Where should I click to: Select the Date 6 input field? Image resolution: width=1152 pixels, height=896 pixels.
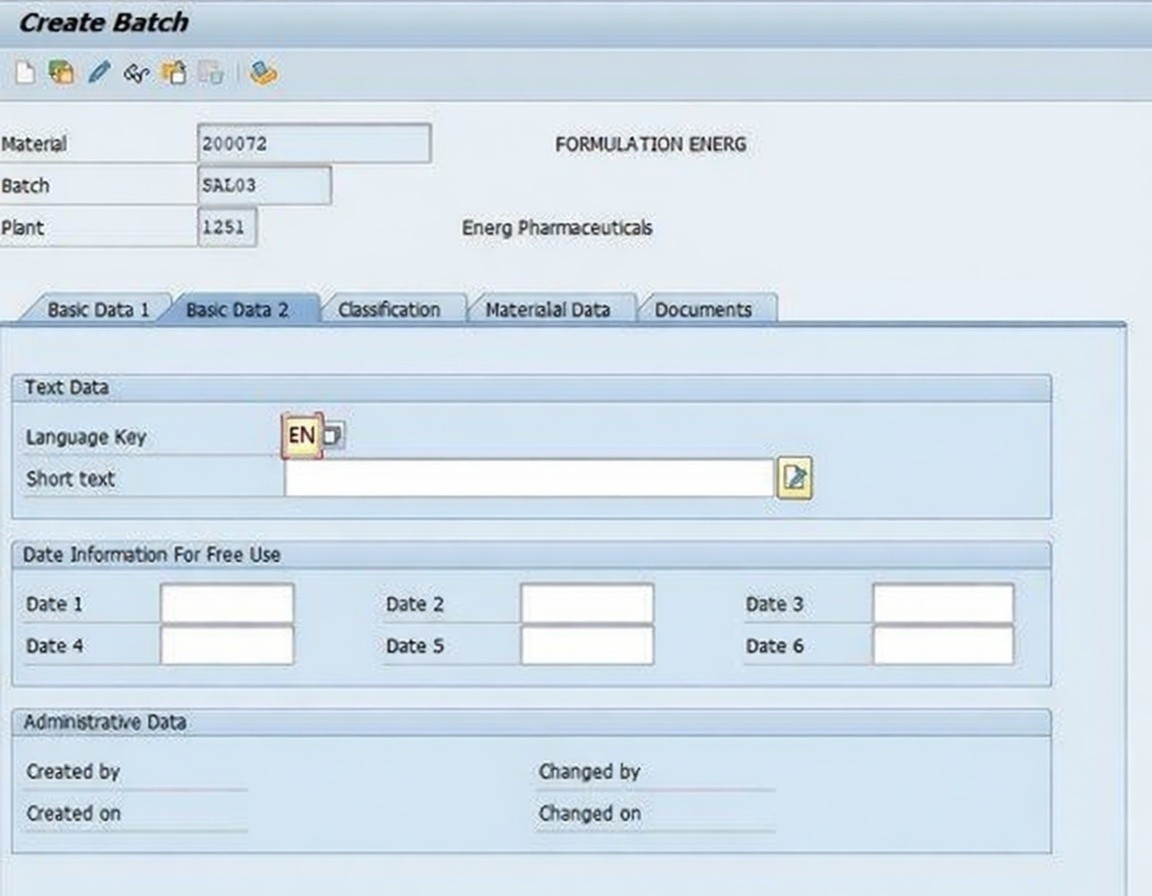click(x=943, y=646)
